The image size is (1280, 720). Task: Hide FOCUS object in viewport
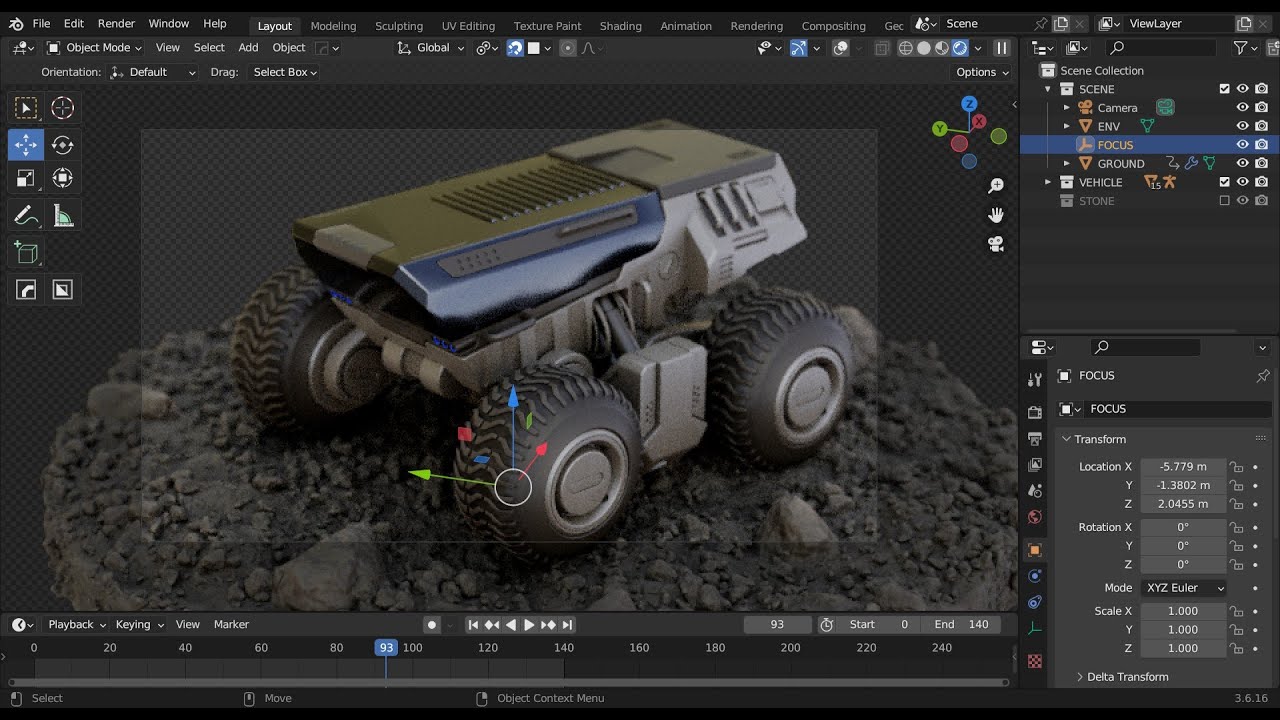[x=1243, y=145]
